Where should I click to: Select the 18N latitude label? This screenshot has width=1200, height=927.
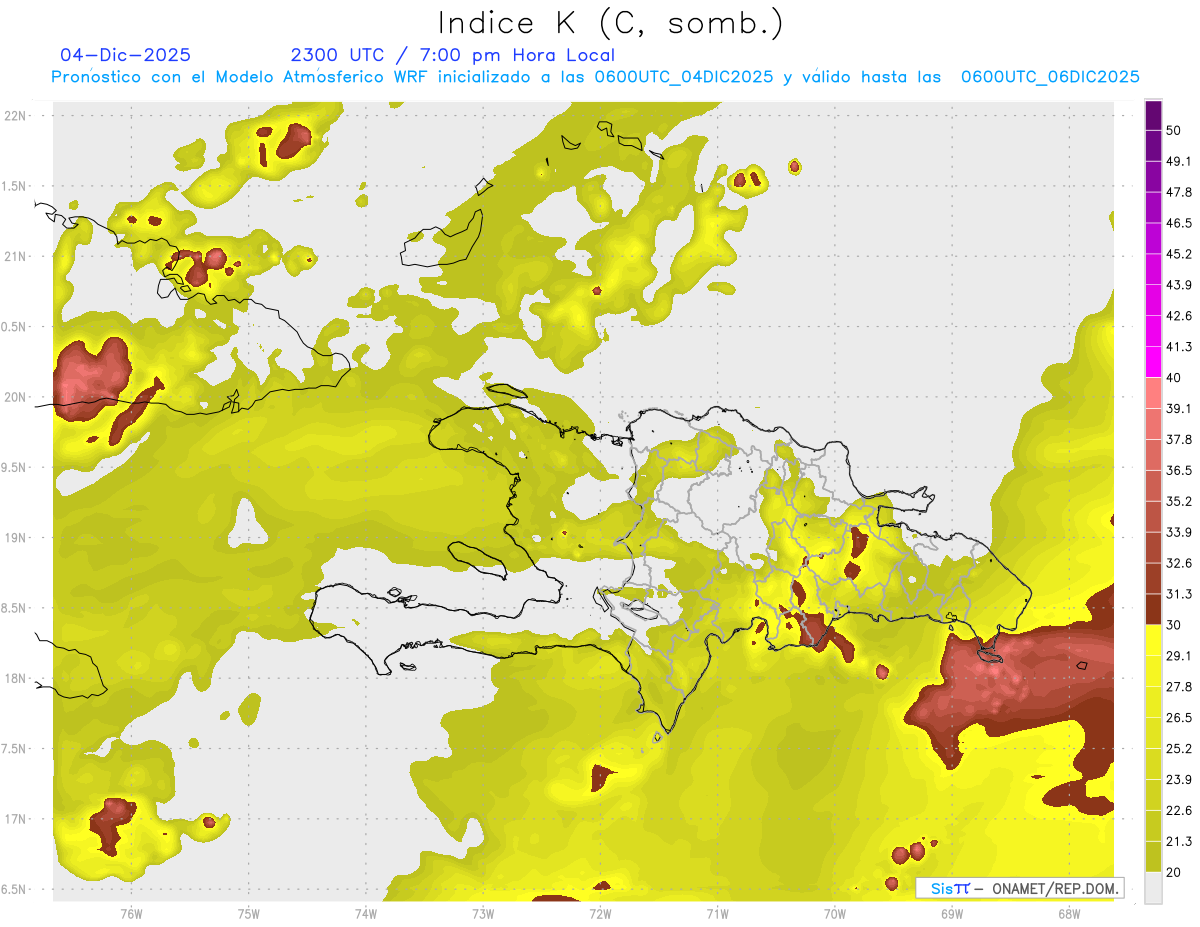tap(16, 678)
